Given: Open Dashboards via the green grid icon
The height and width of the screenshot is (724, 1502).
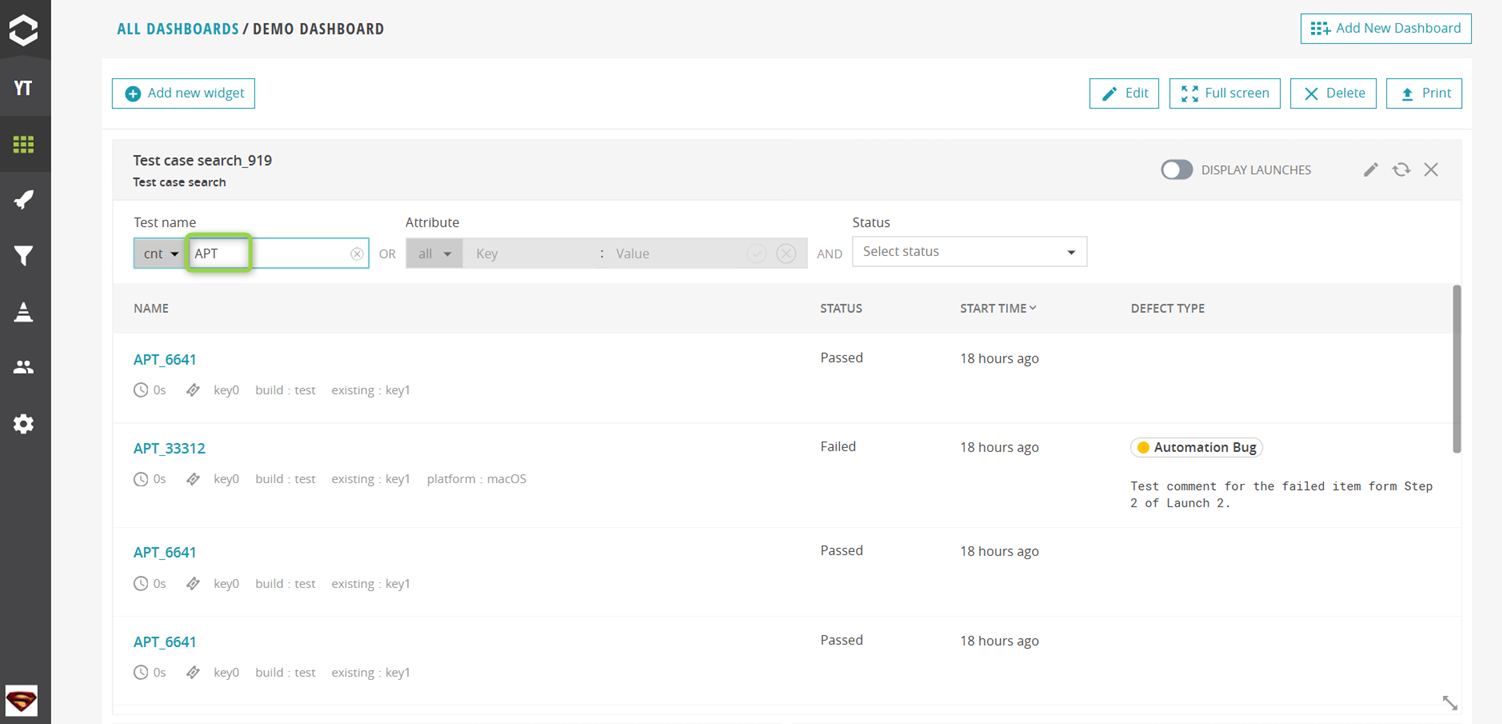Looking at the screenshot, I should [x=25, y=143].
